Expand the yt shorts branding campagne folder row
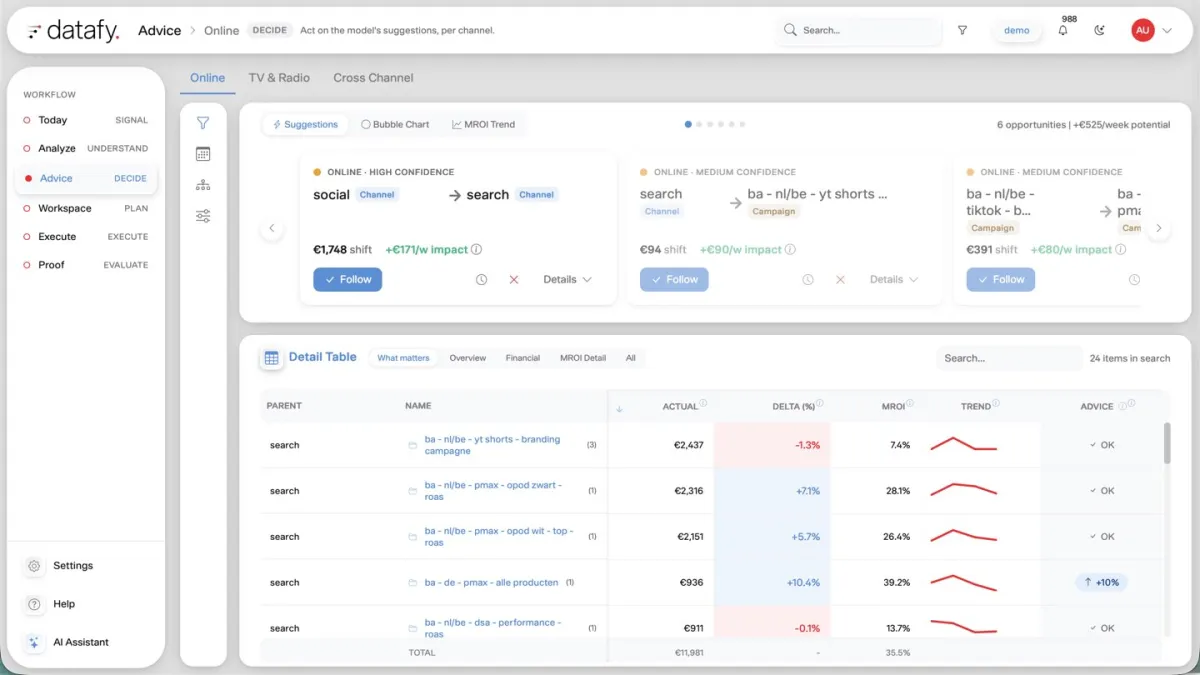This screenshot has height=675, width=1200. click(412, 445)
